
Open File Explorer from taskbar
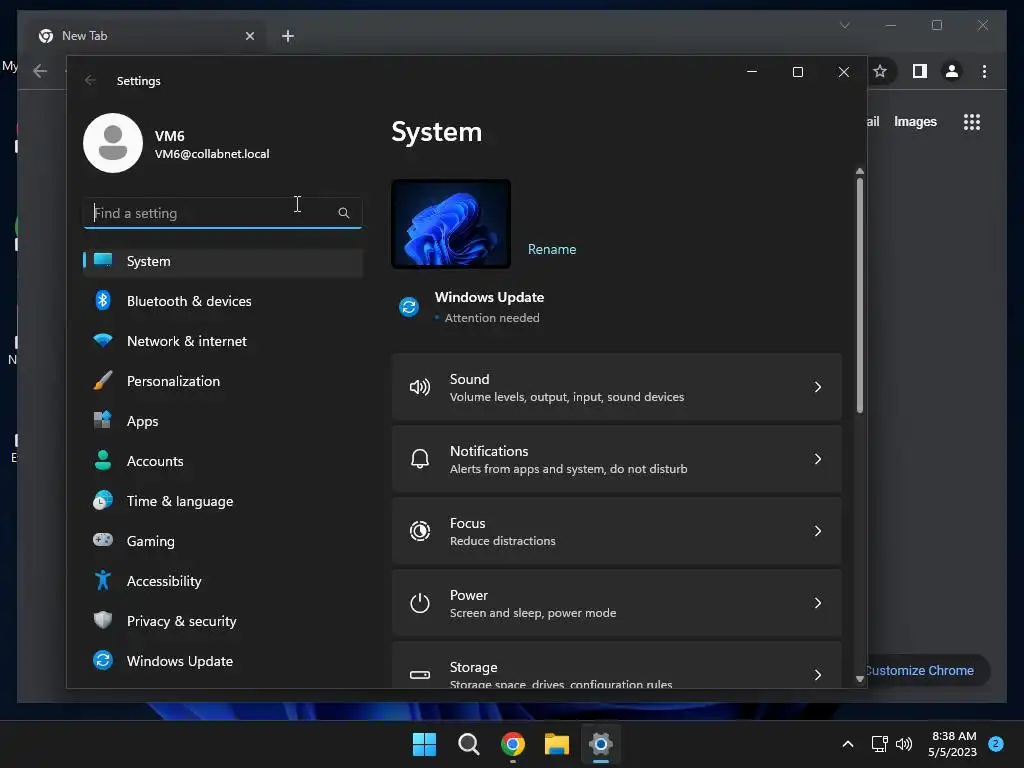coord(557,744)
